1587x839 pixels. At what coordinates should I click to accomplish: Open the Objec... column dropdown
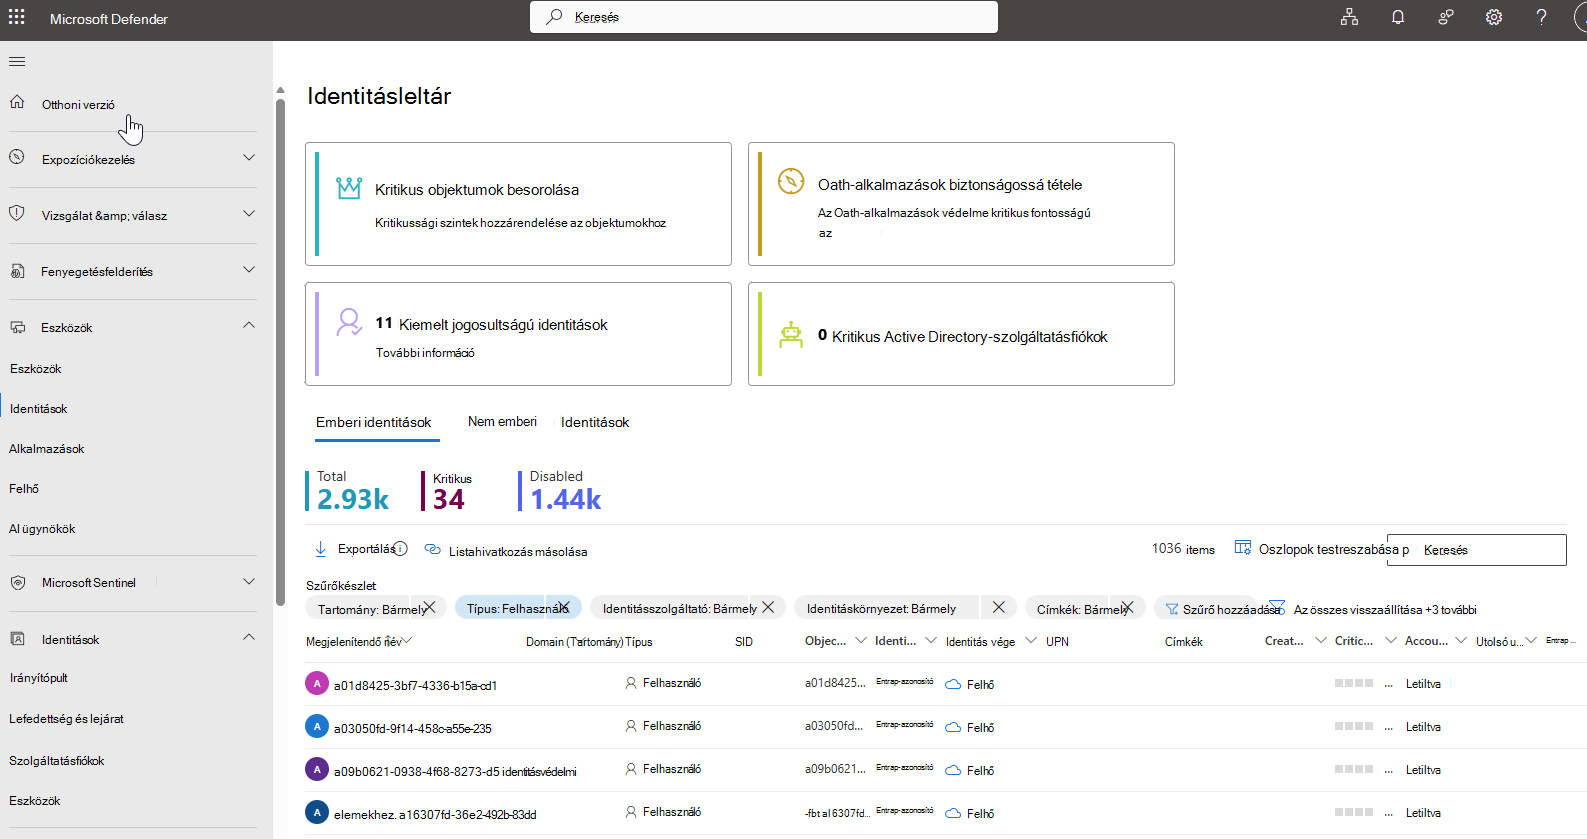click(x=860, y=641)
